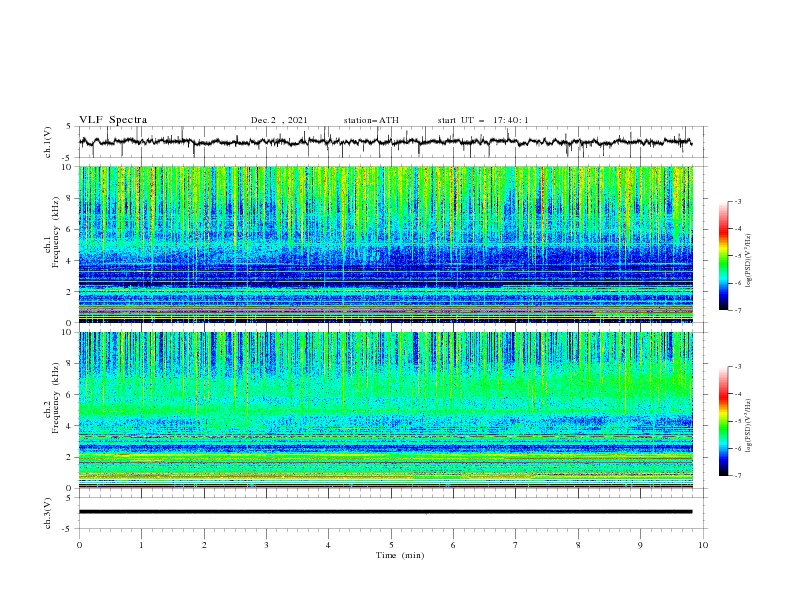The height and width of the screenshot is (612, 792).
Task: Click the ch.2 spectrogram "4" kHz tick label
Action: tap(70, 426)
